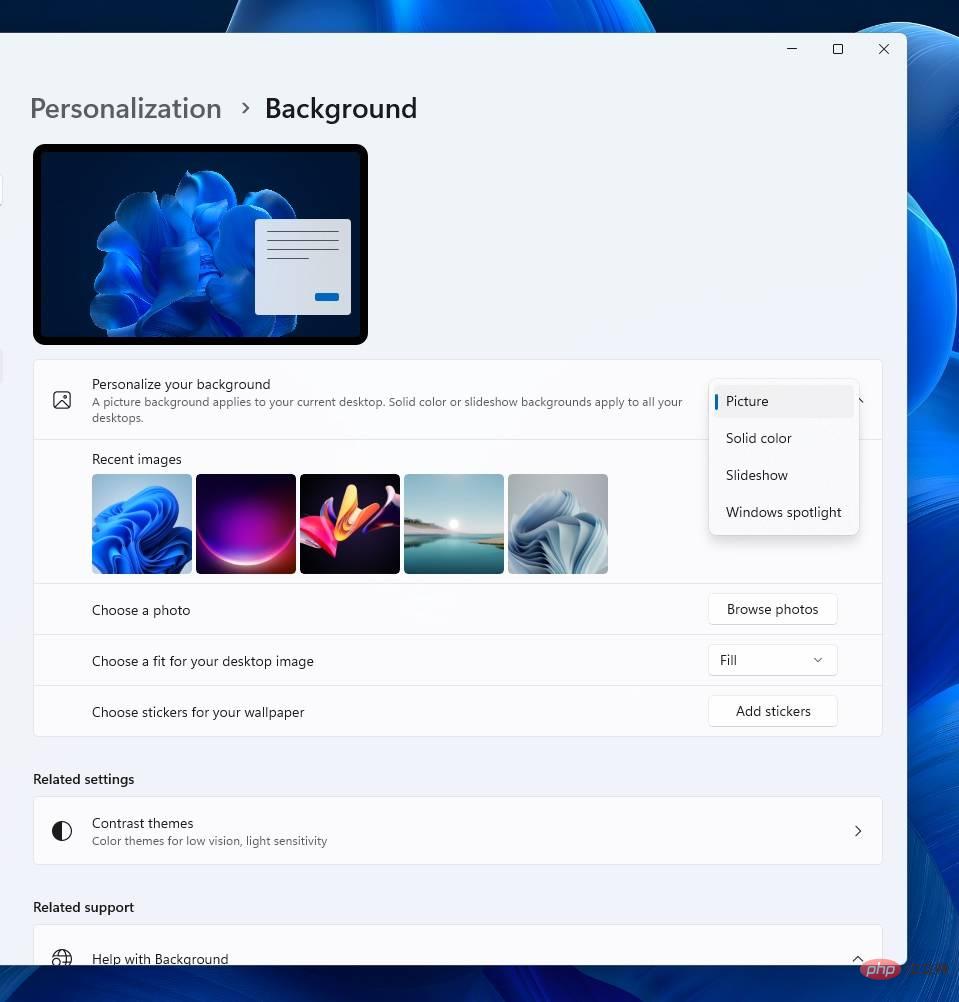Close the Settings window

coord(884,49)
